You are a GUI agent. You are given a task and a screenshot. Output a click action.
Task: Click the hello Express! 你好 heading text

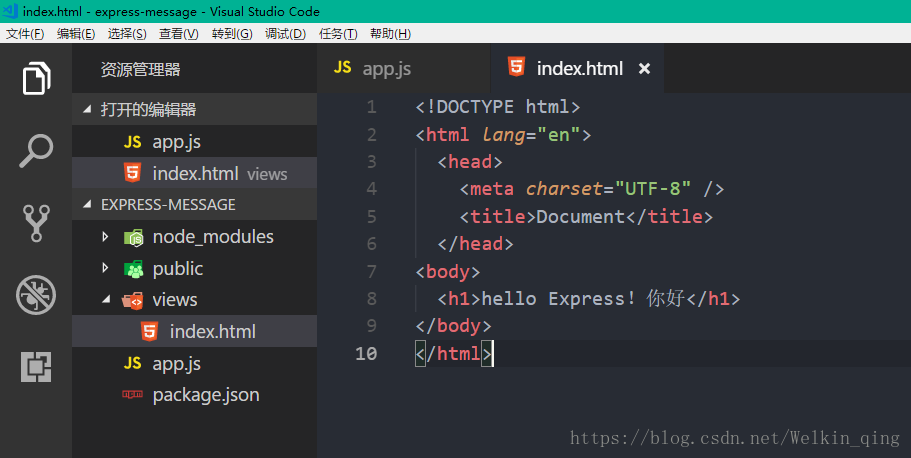(584, 299)
